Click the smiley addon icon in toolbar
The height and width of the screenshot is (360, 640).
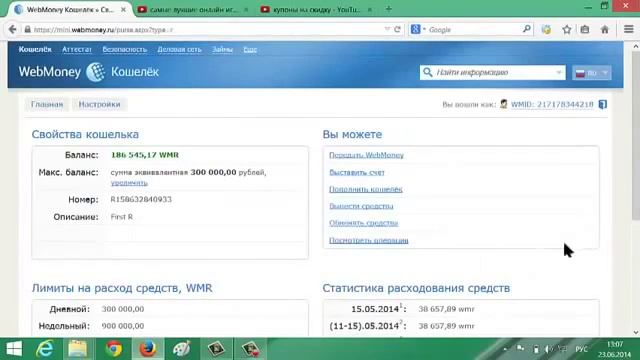tap(546, 29)
